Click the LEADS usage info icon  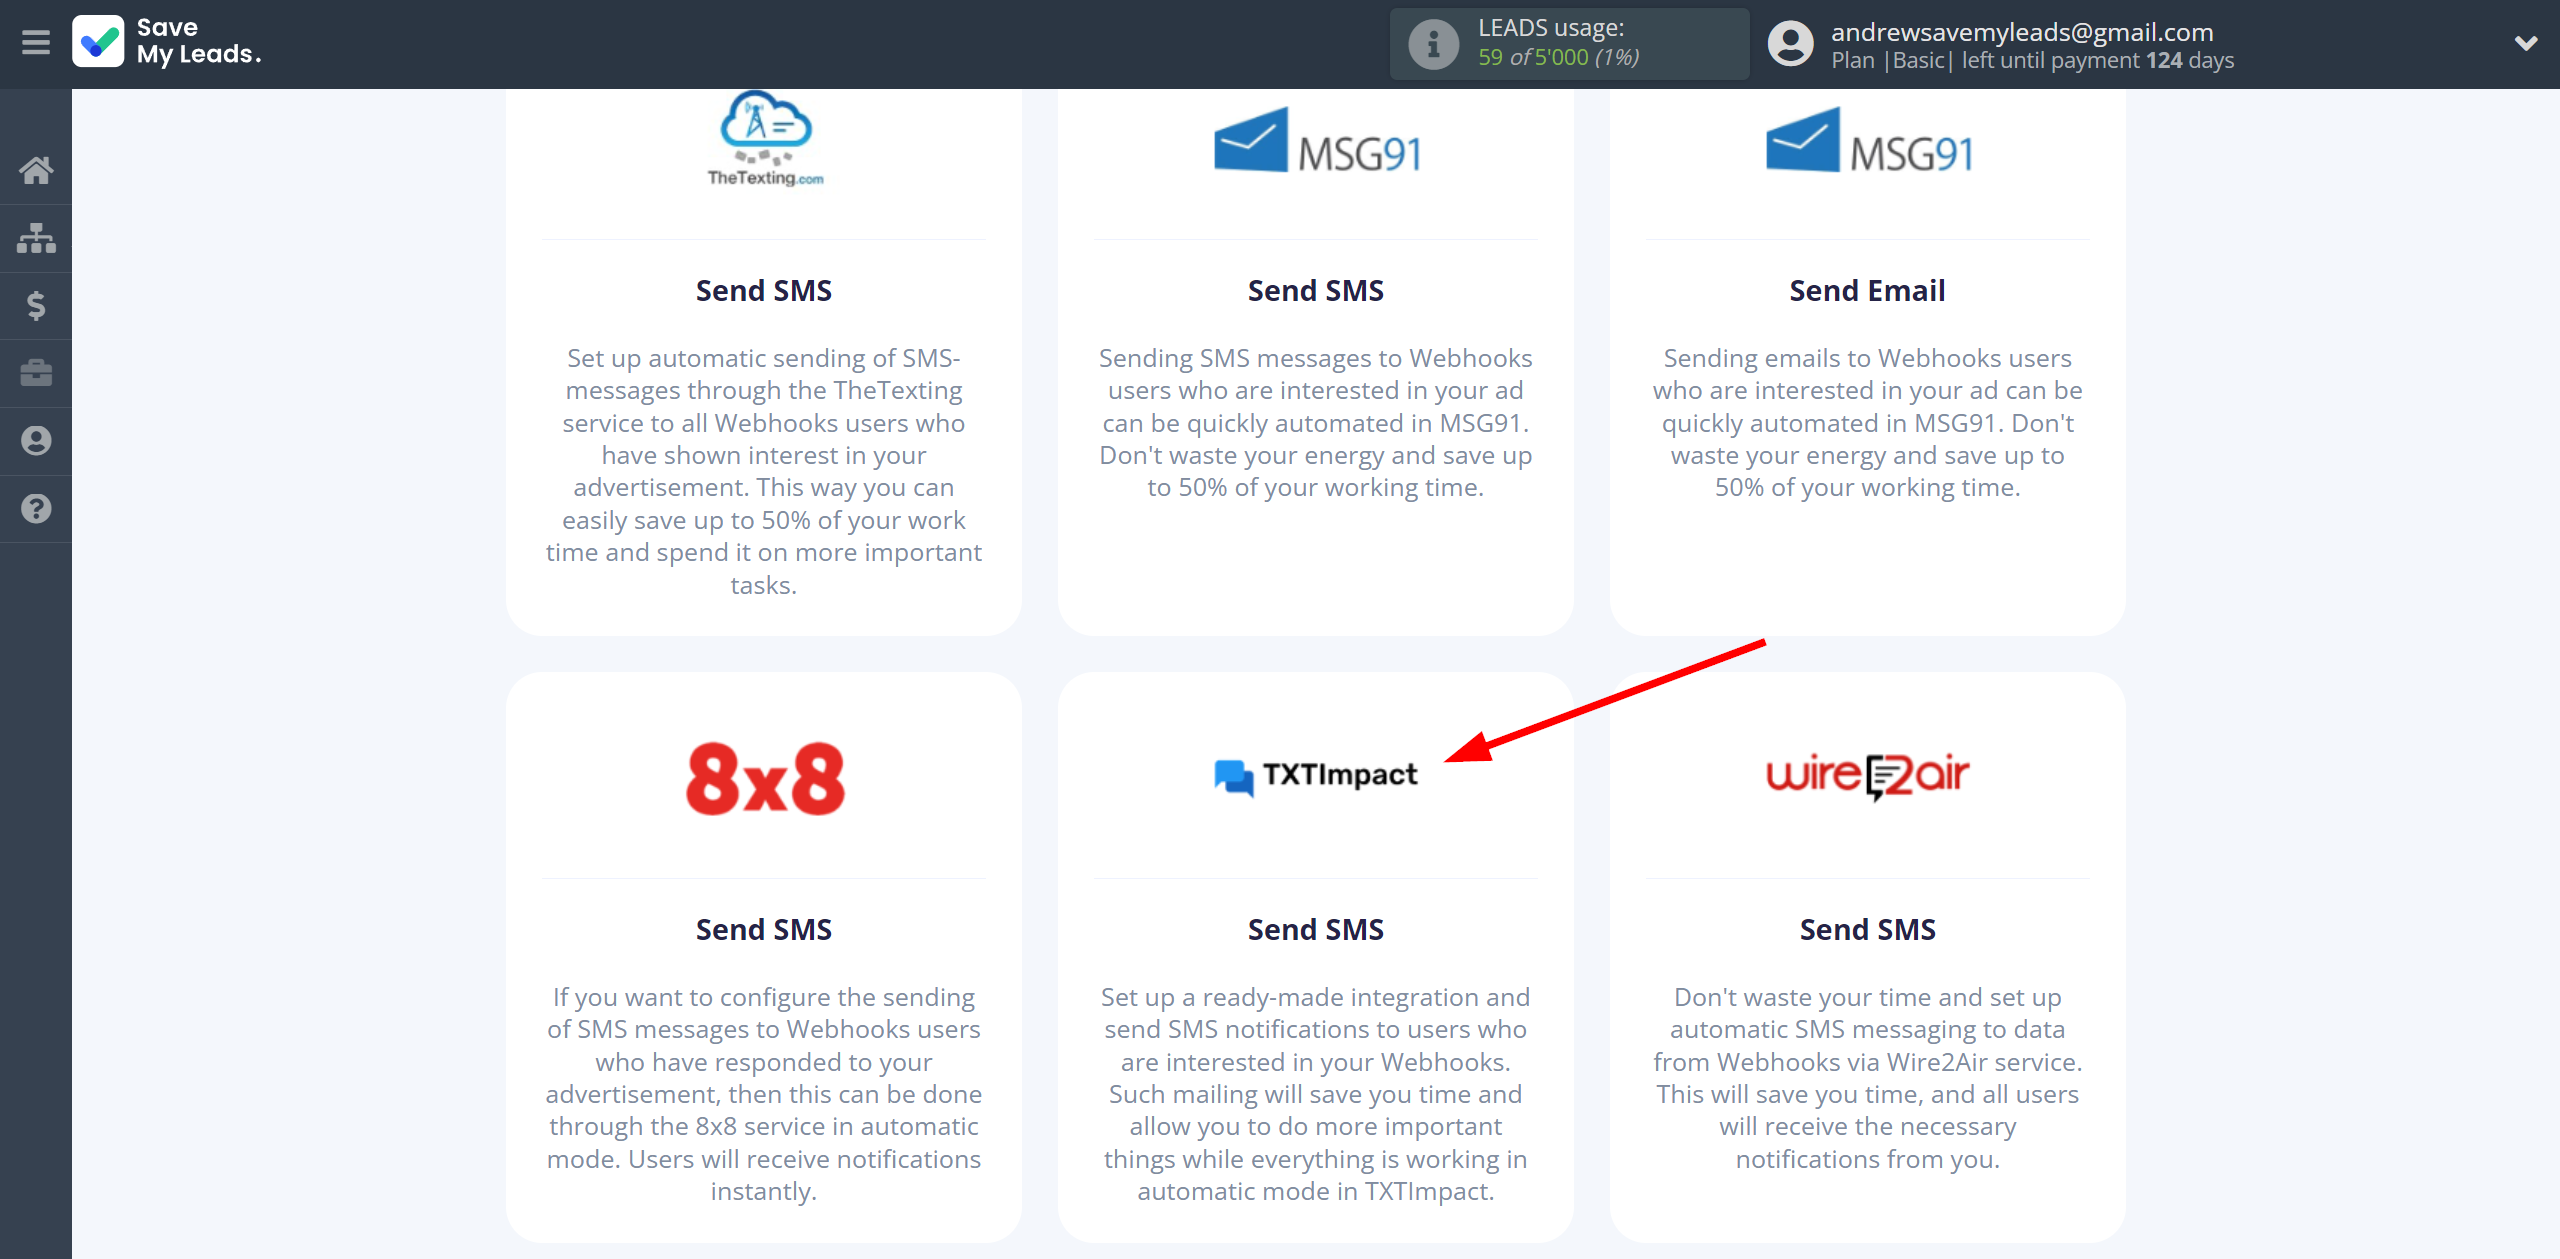1434,44
